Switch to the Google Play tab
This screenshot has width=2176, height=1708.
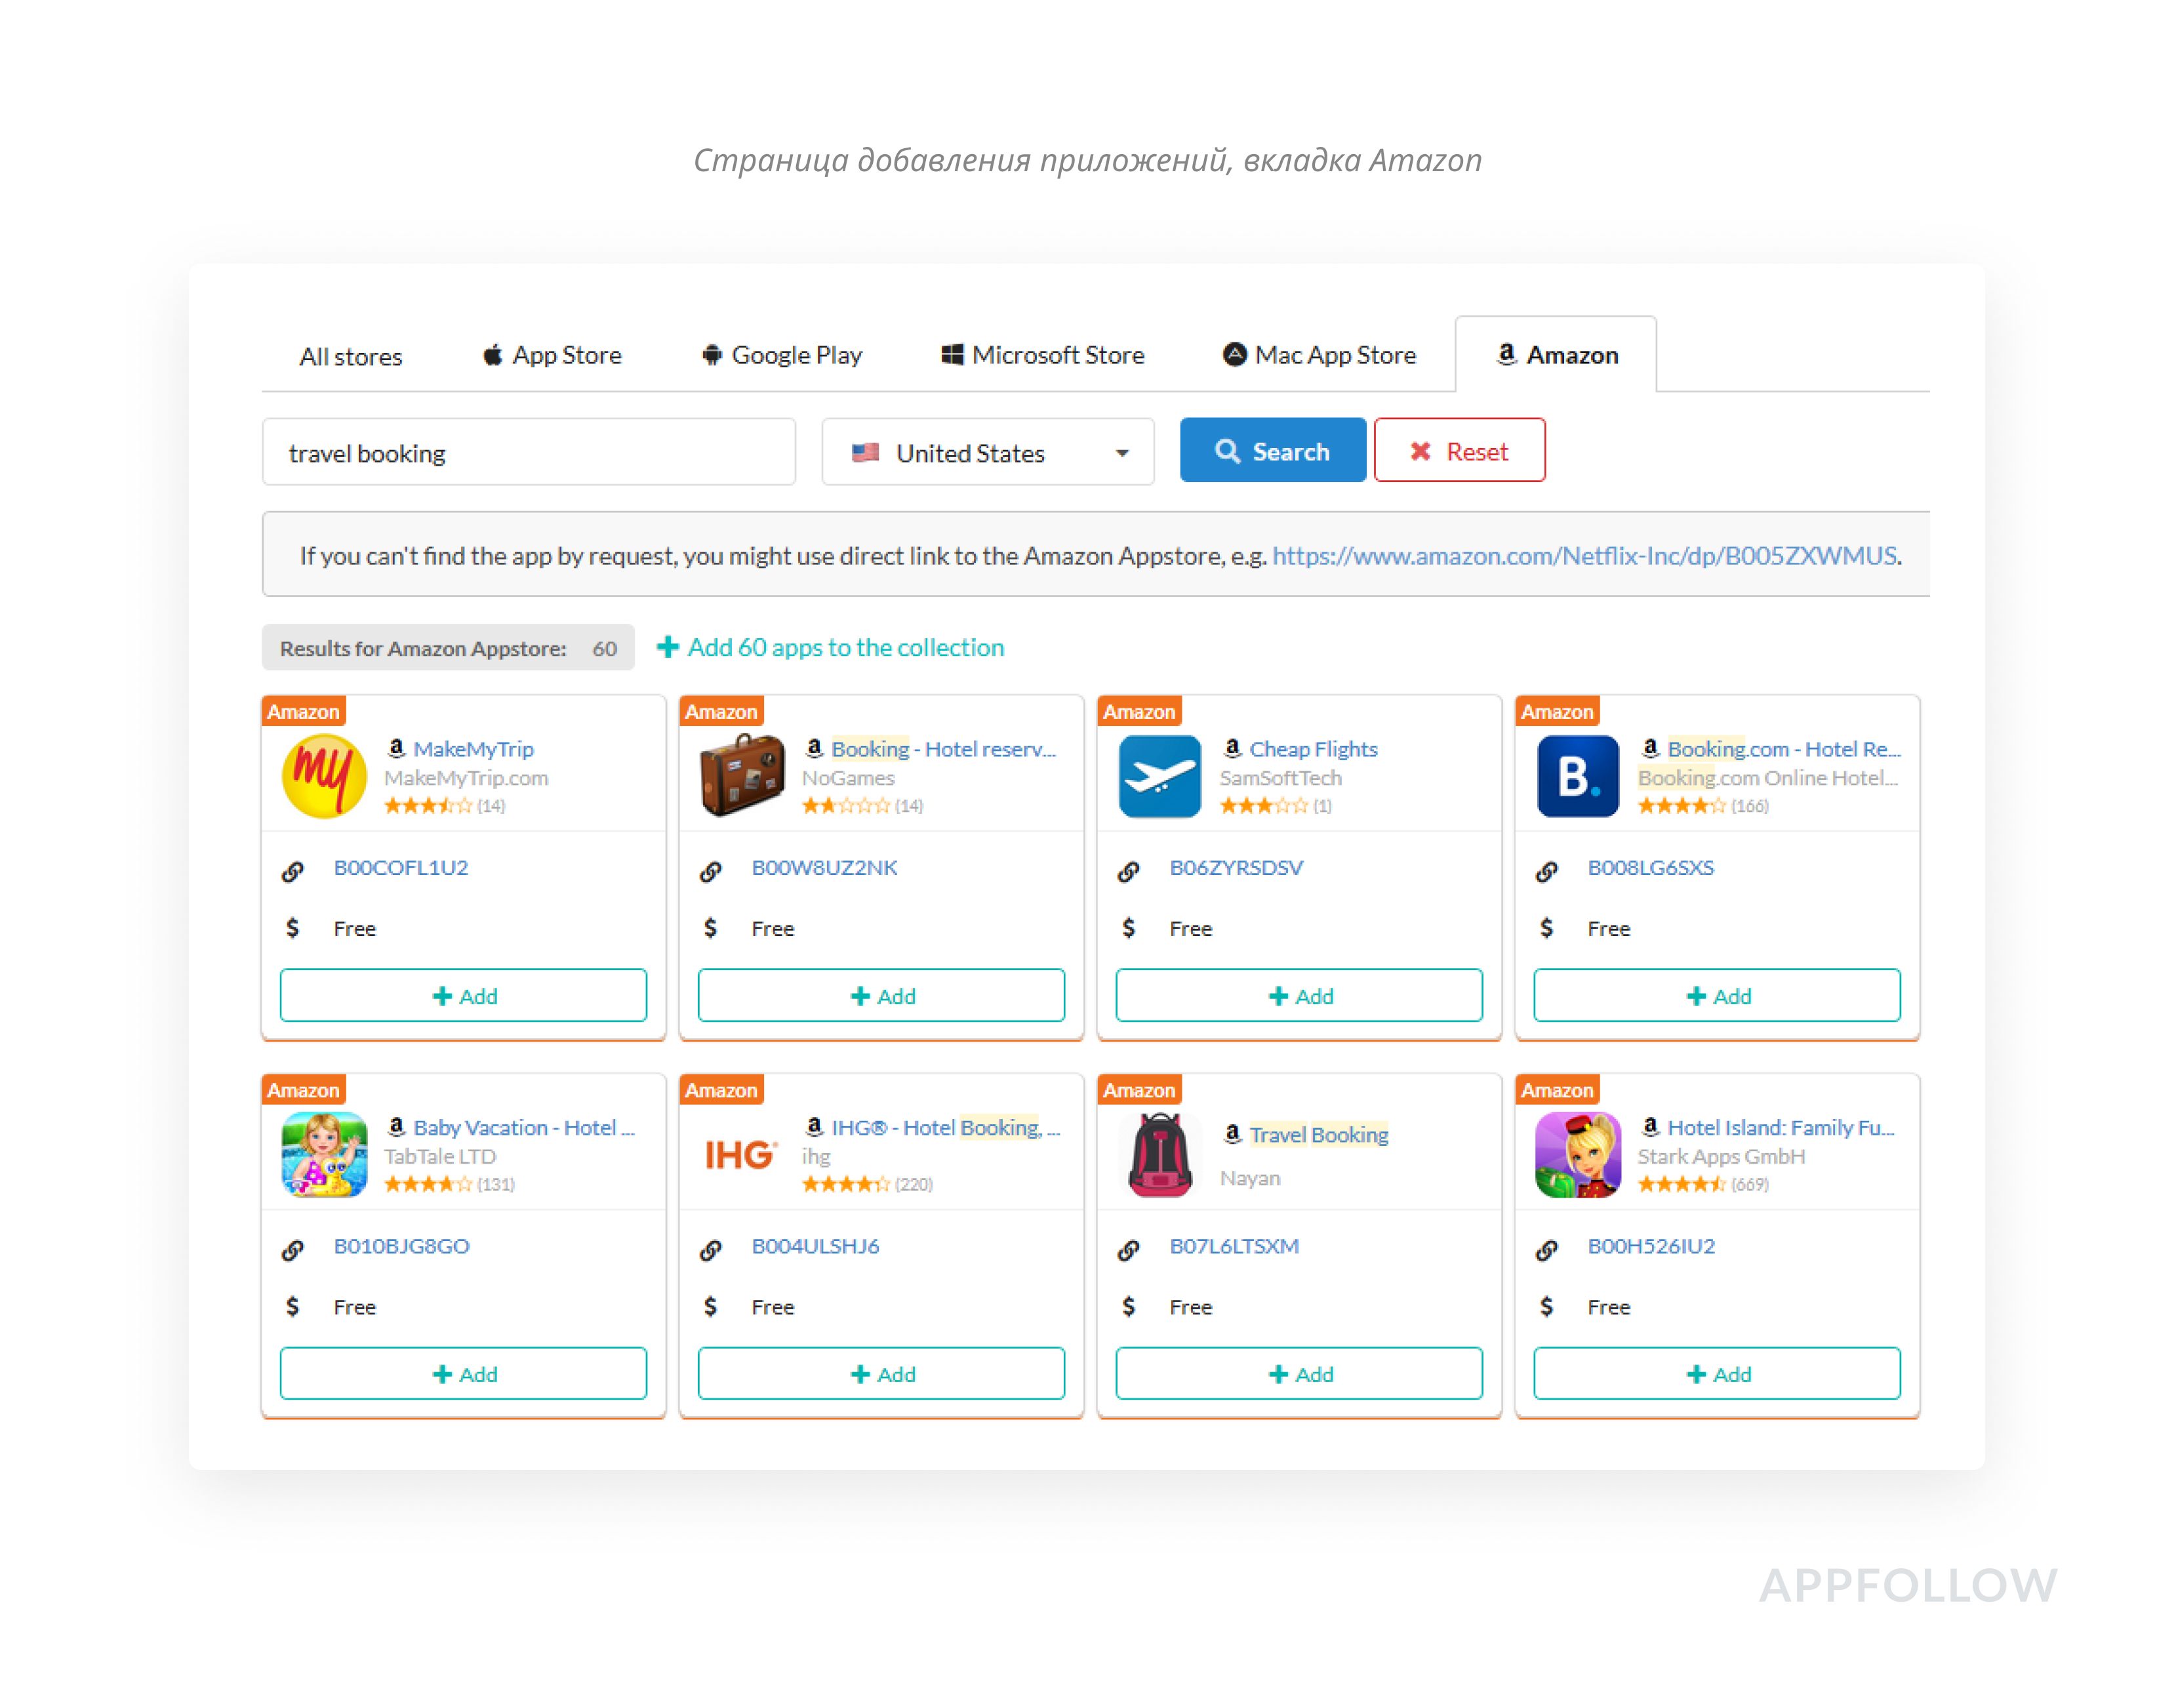[x=782, y=355]
